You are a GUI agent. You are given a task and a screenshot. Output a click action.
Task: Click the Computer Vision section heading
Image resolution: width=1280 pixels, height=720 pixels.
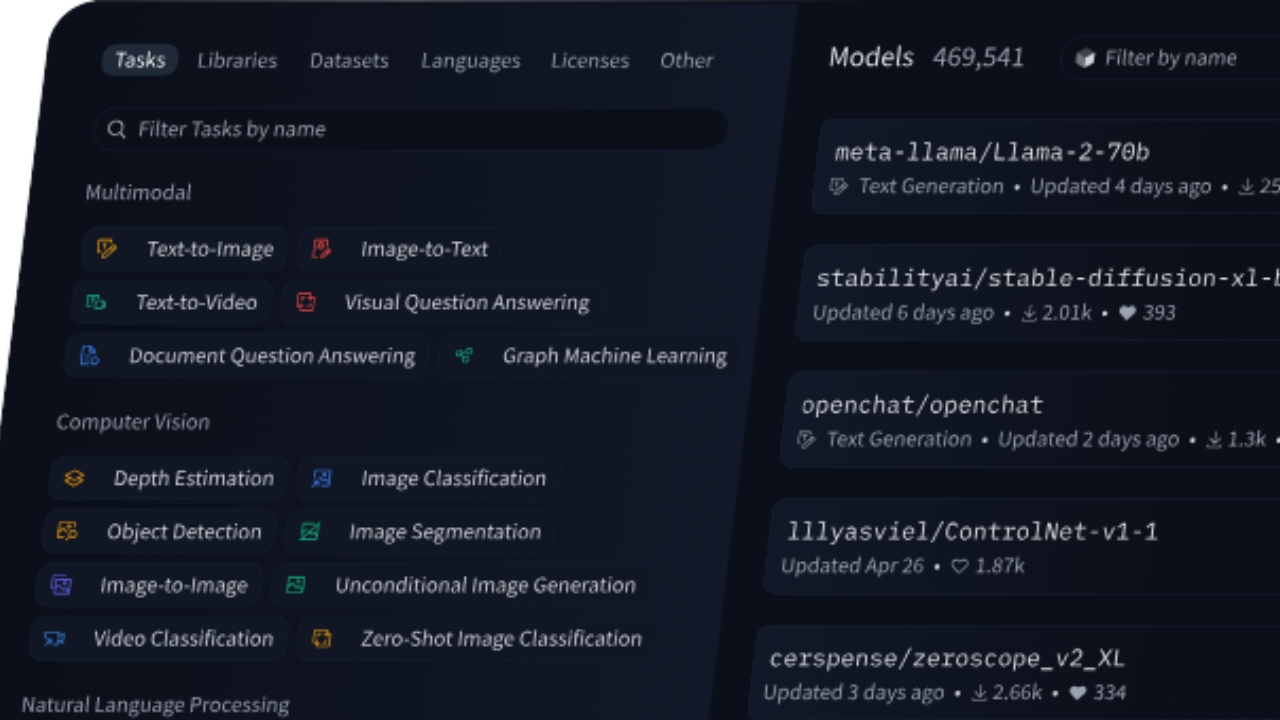tap(133, 422)
